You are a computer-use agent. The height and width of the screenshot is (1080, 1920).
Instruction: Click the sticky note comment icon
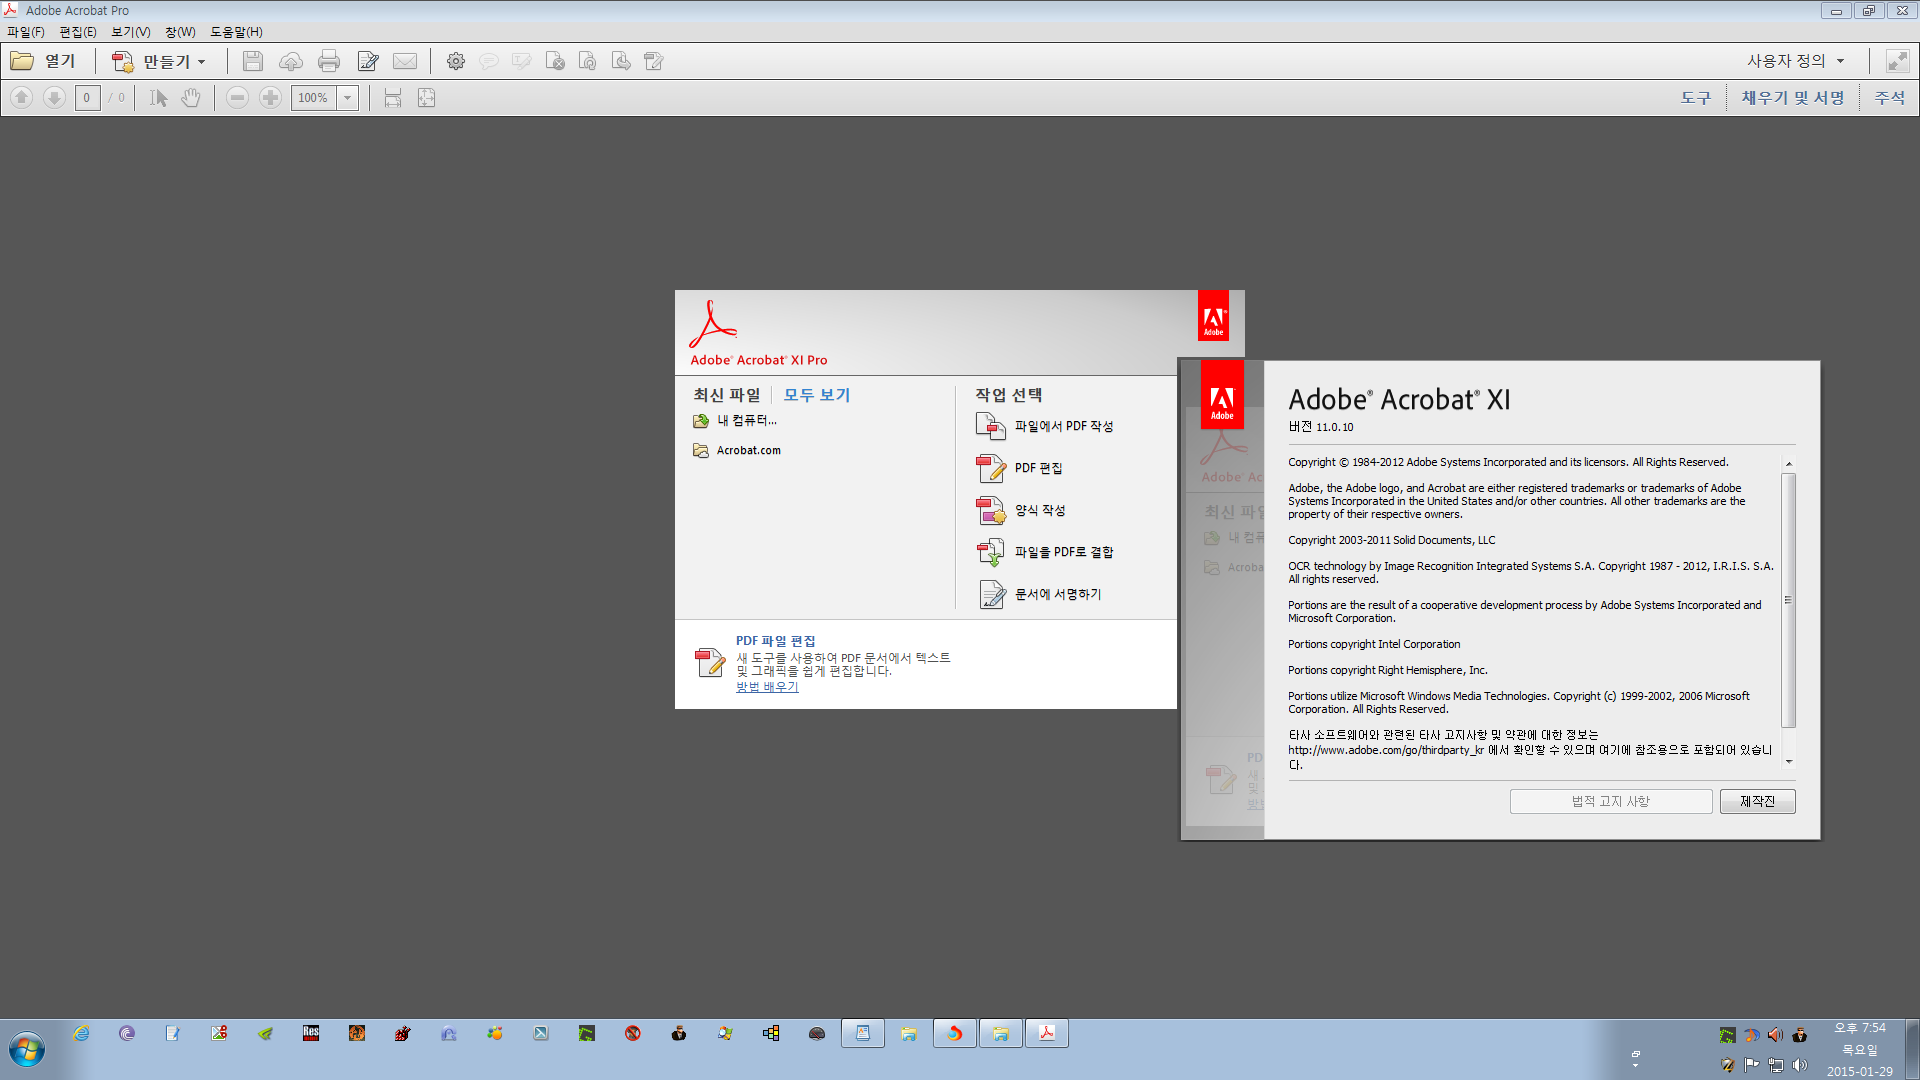tap(489, 62)
